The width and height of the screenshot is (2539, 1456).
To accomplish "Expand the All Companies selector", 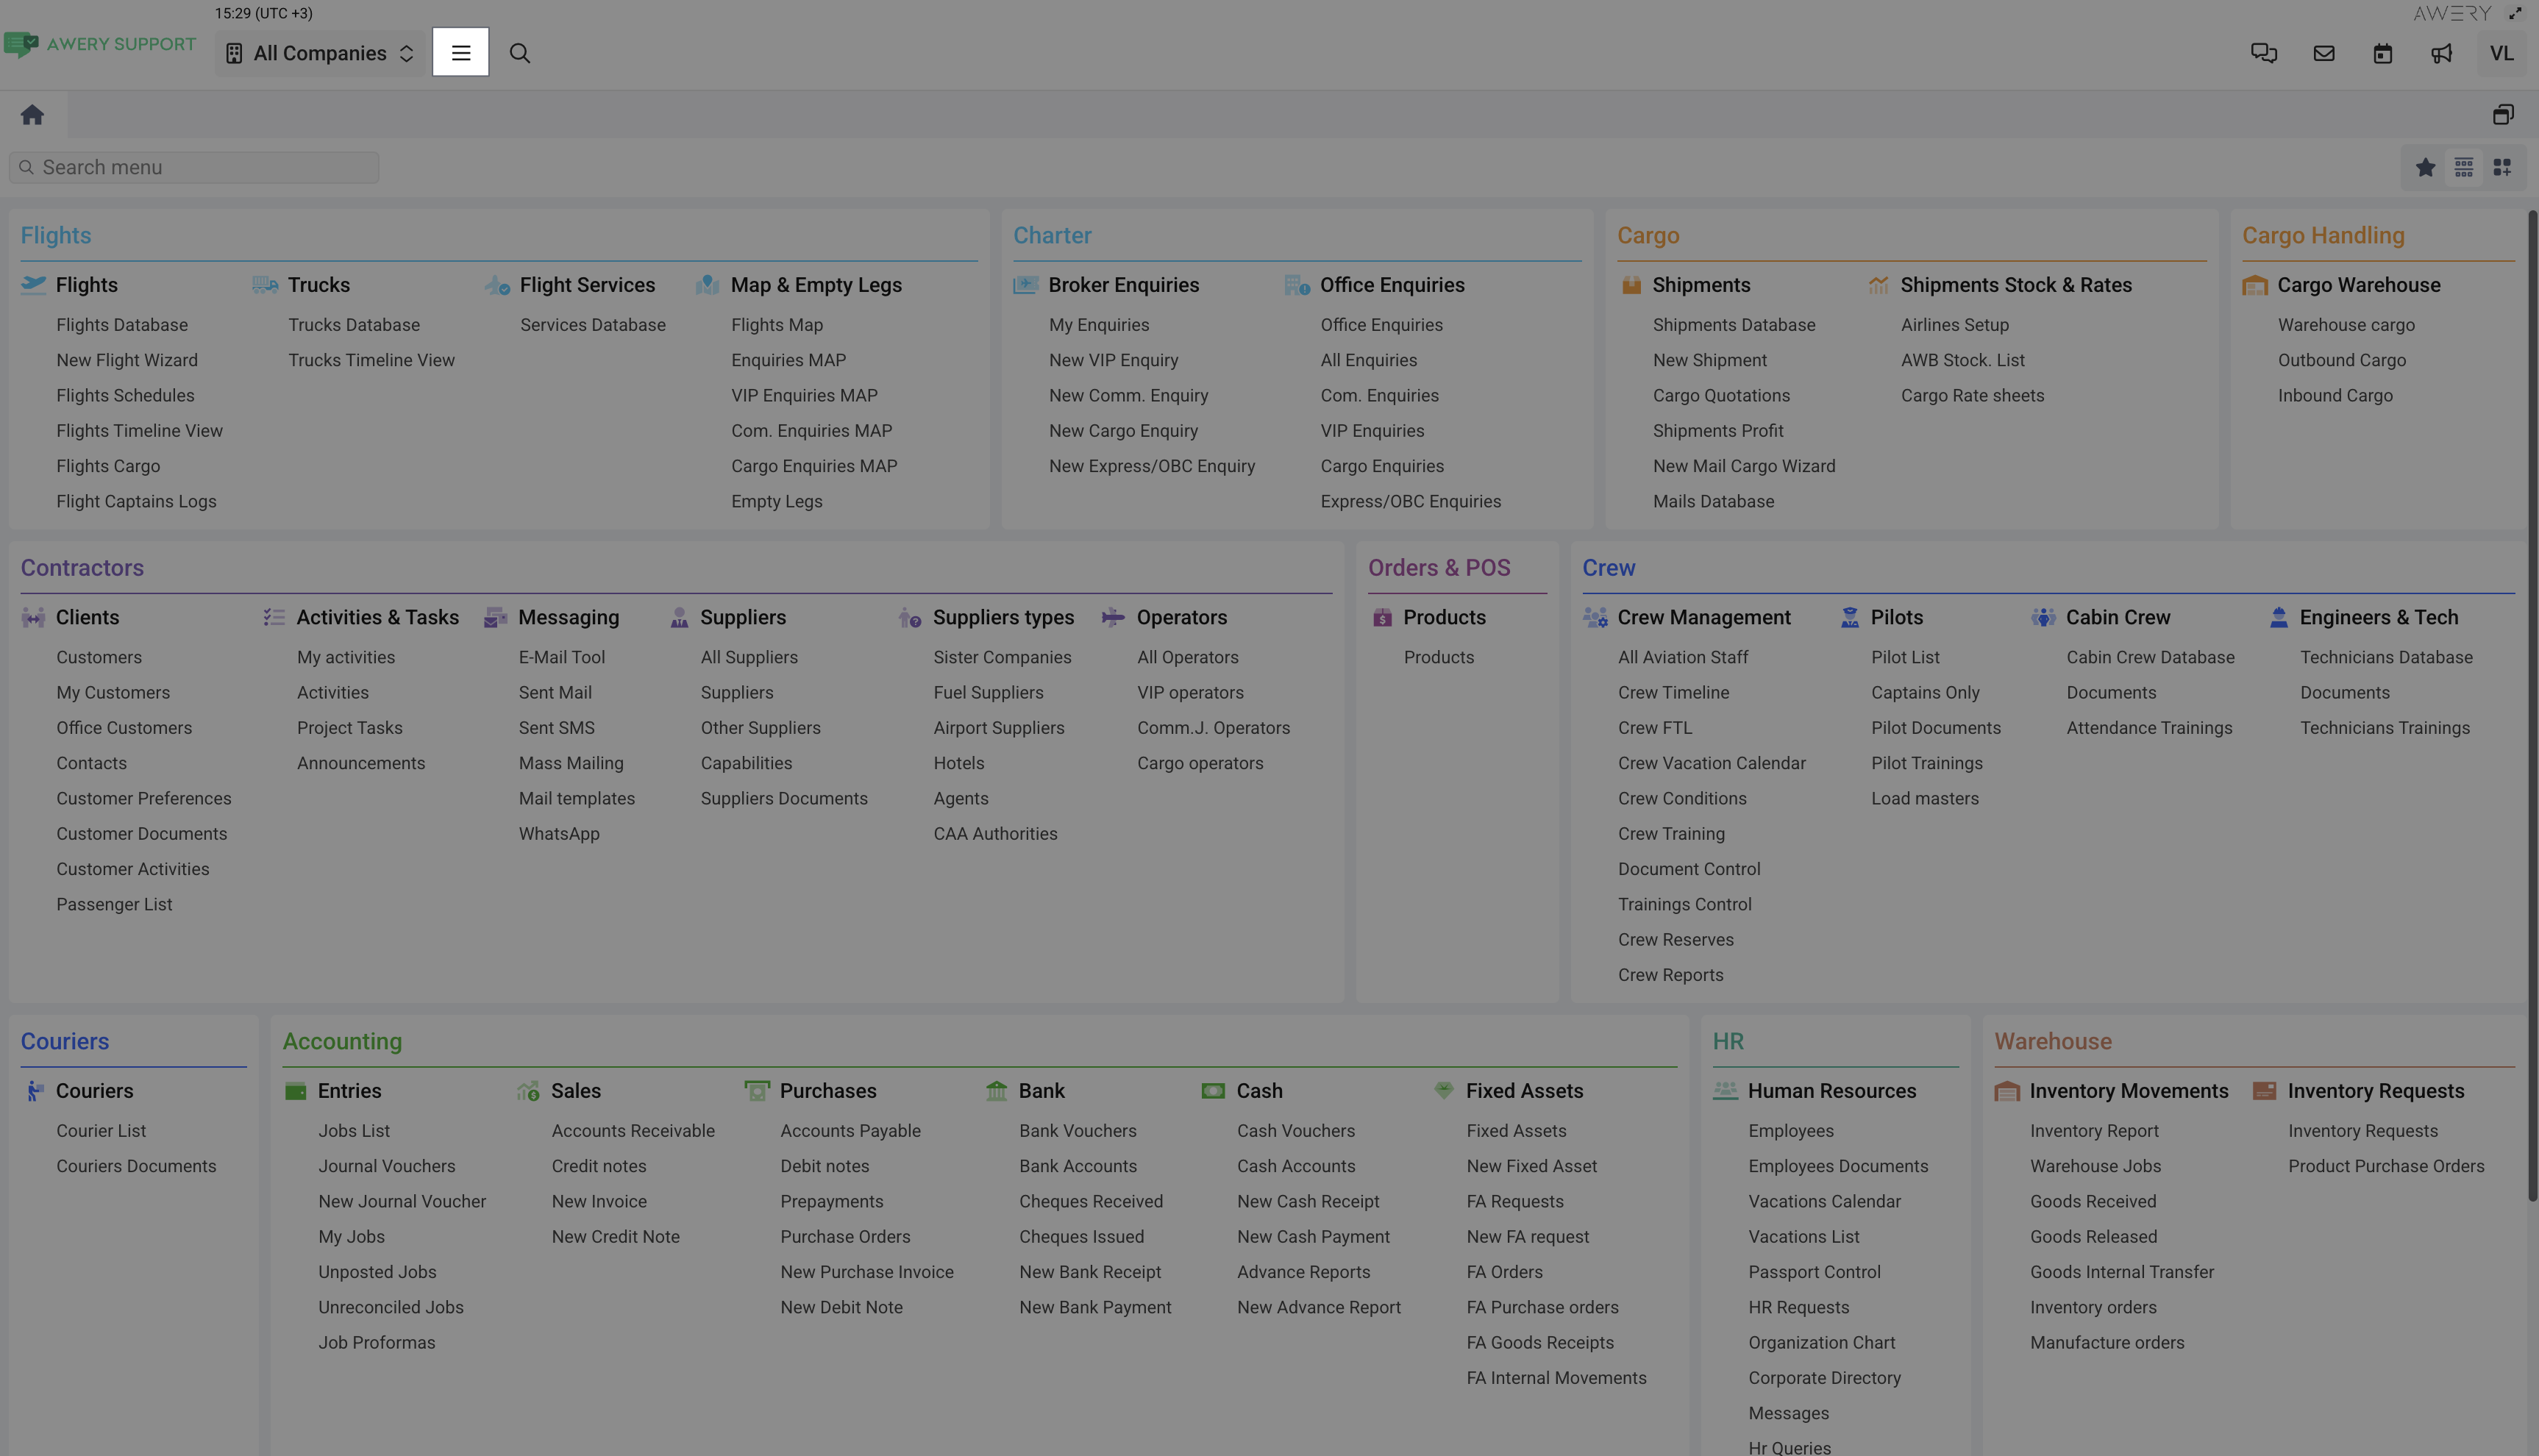I will pyautogui.click(x=320, y=53).
